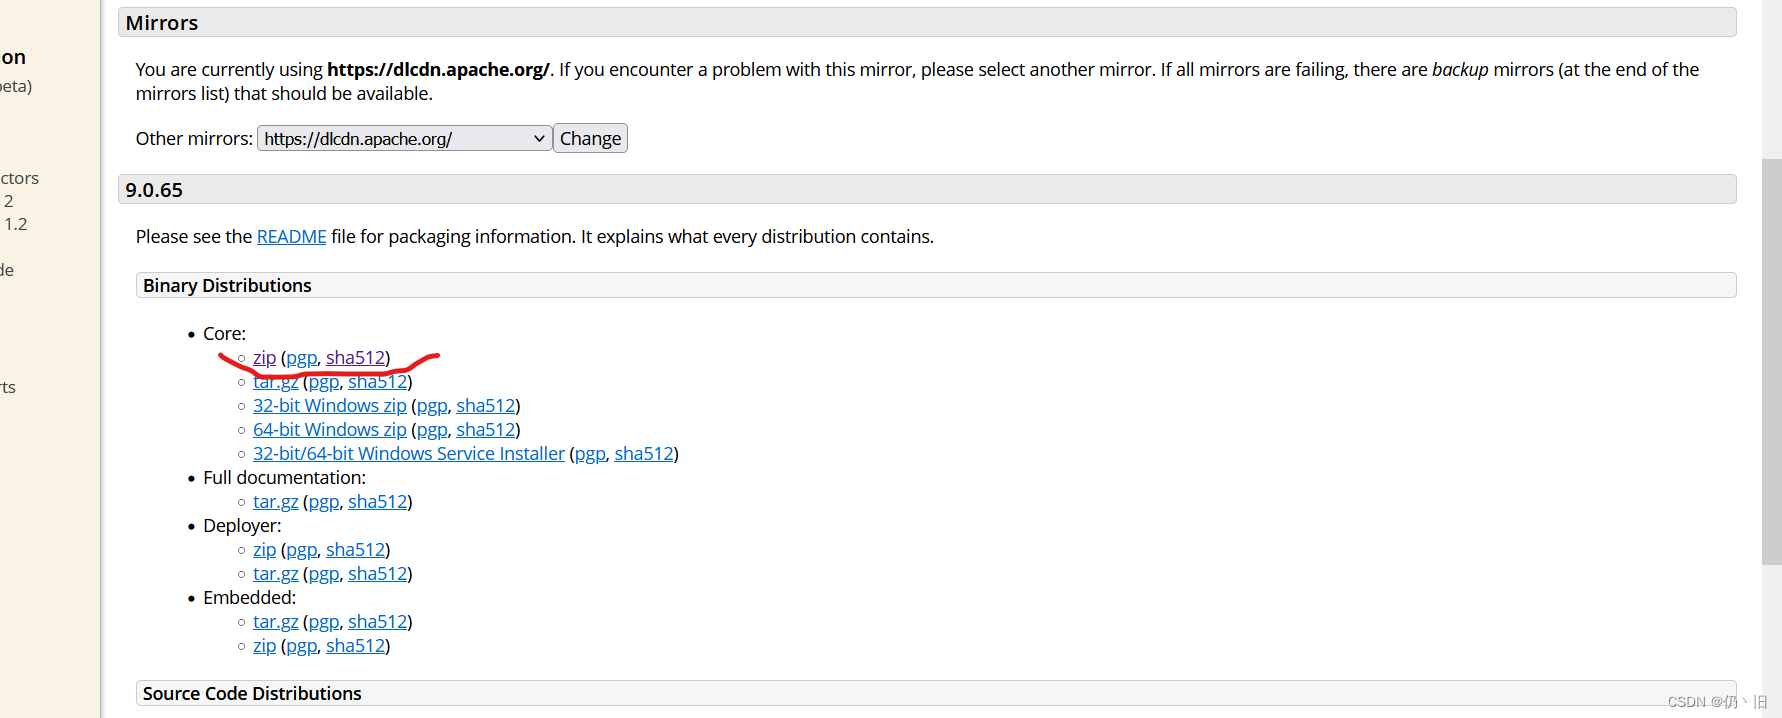
Task: Download Full documentation tar.gz
Action: [x=275, y=501]
